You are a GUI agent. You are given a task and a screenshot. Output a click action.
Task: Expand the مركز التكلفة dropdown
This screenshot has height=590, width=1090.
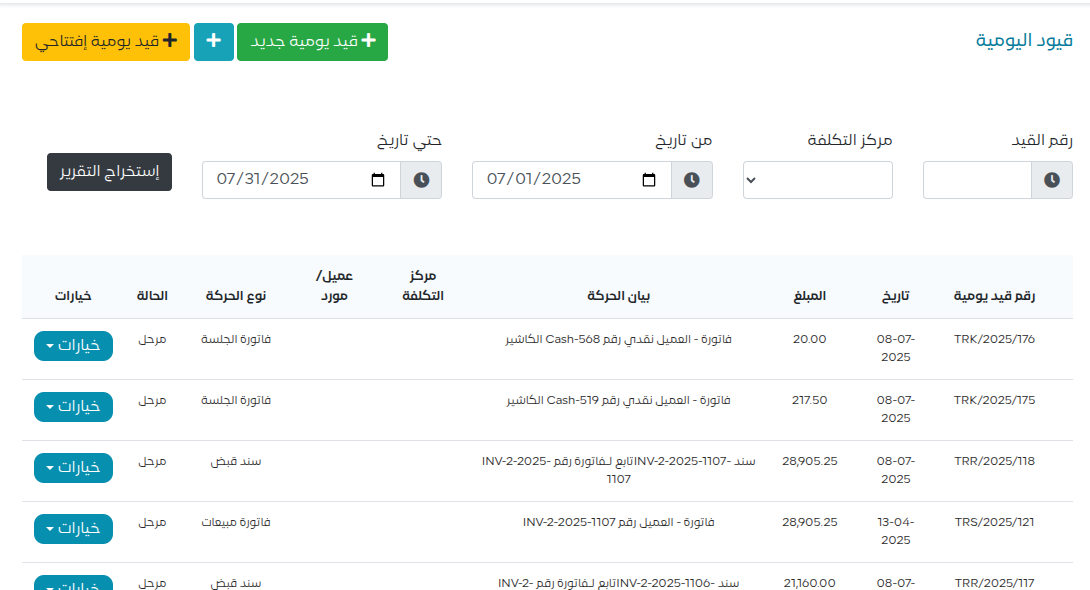[817, 180]
